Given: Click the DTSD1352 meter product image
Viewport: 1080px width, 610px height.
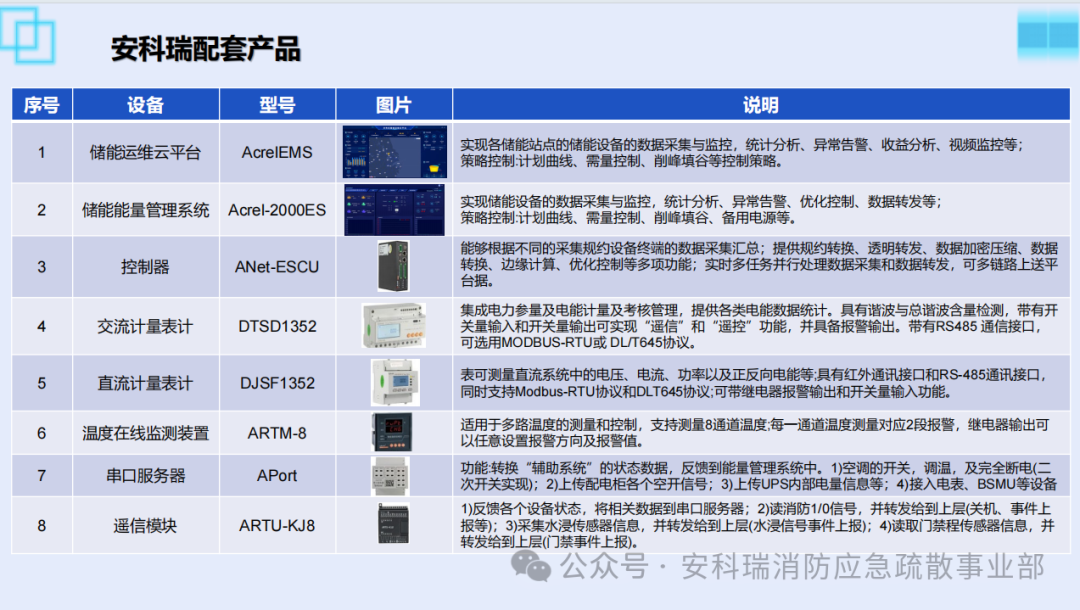Looking at the screenshot, I should pyautogui.click(x=393, y=324).
